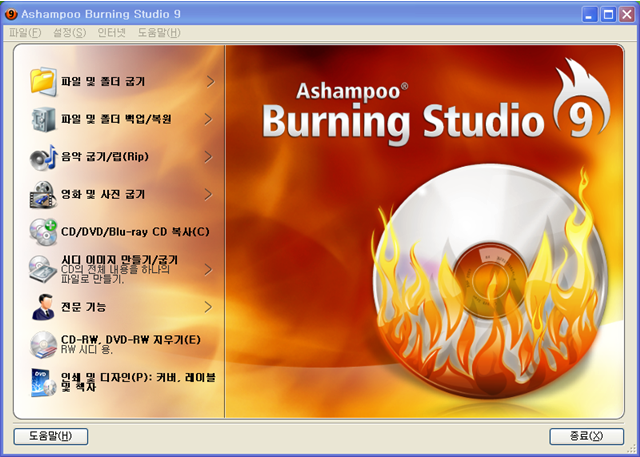Open the 인터넷 menu
The height and width of the screenshot is (457, 640).
coord(112,33)
